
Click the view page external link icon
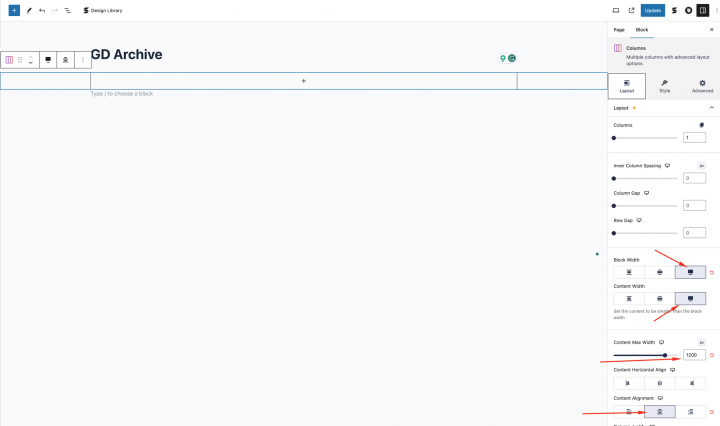coord(631,10)
